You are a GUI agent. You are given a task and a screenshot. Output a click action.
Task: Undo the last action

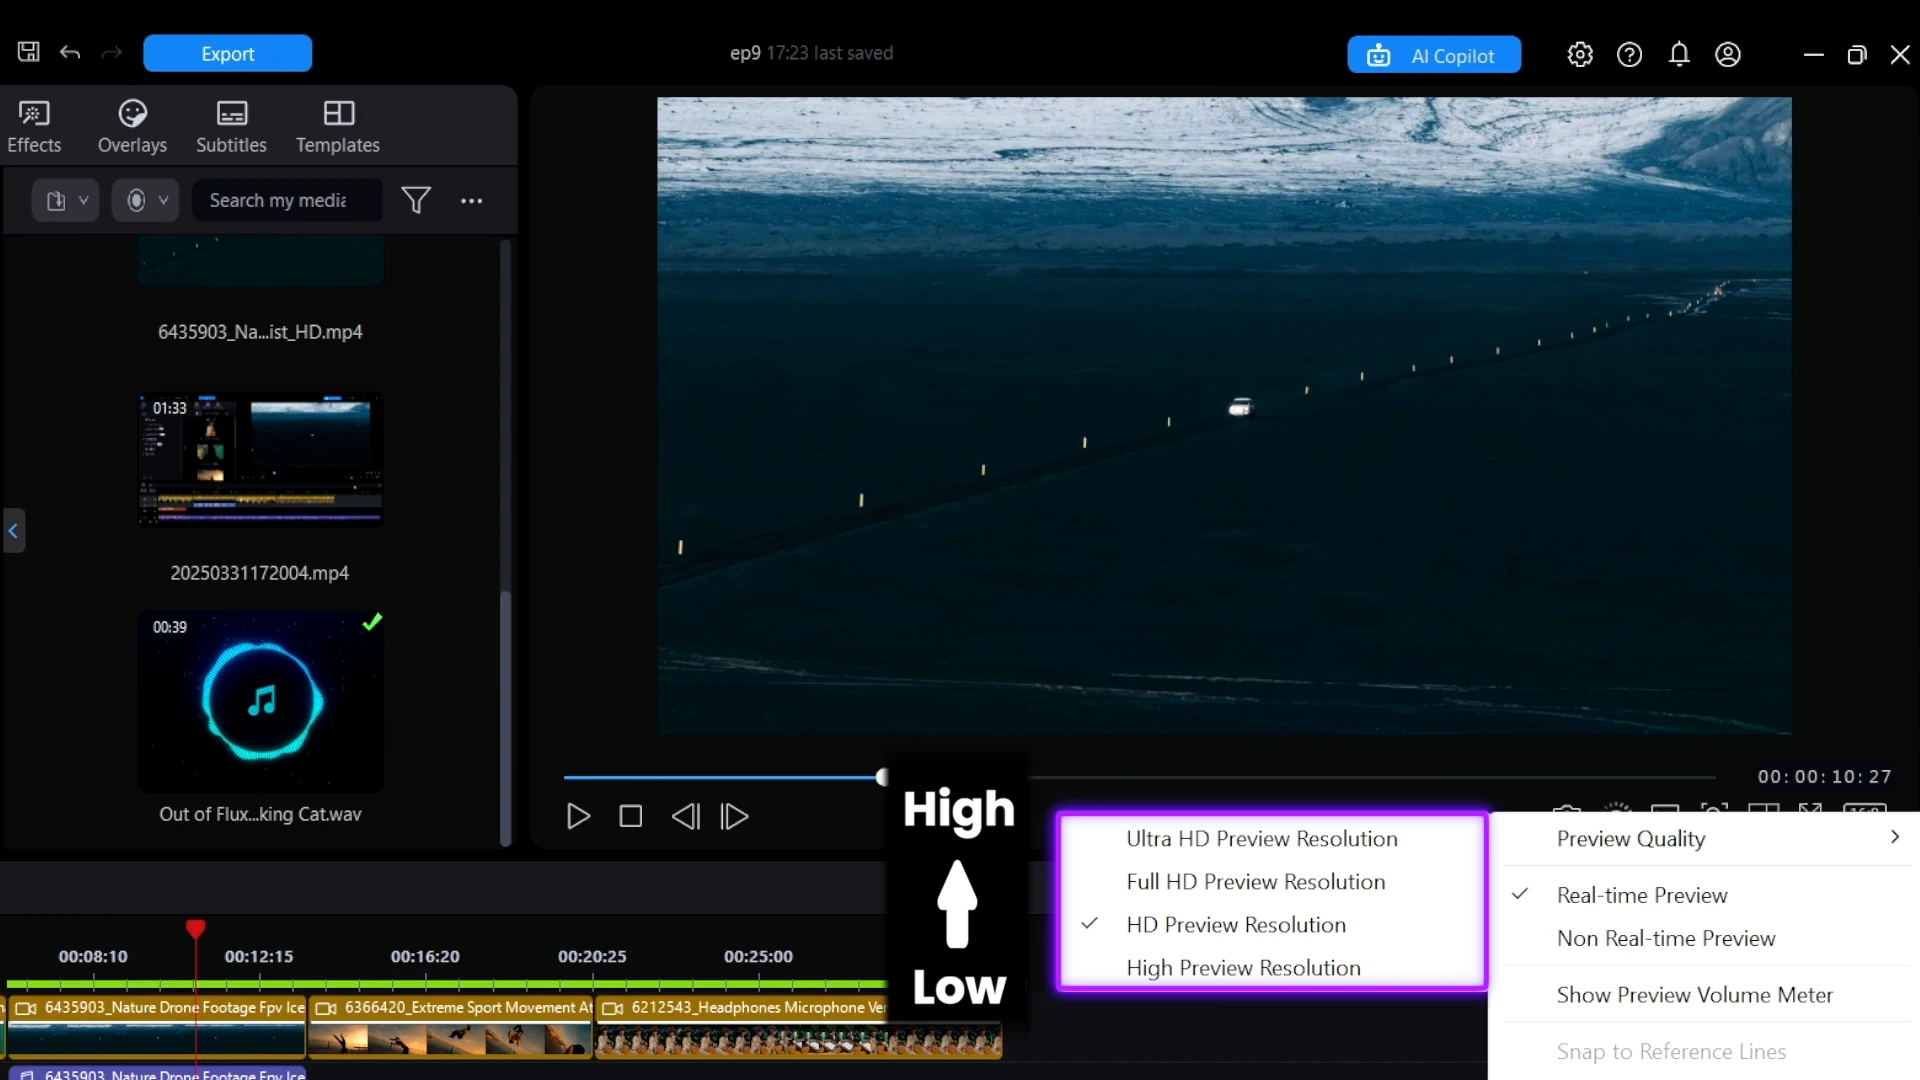point(70,53)
